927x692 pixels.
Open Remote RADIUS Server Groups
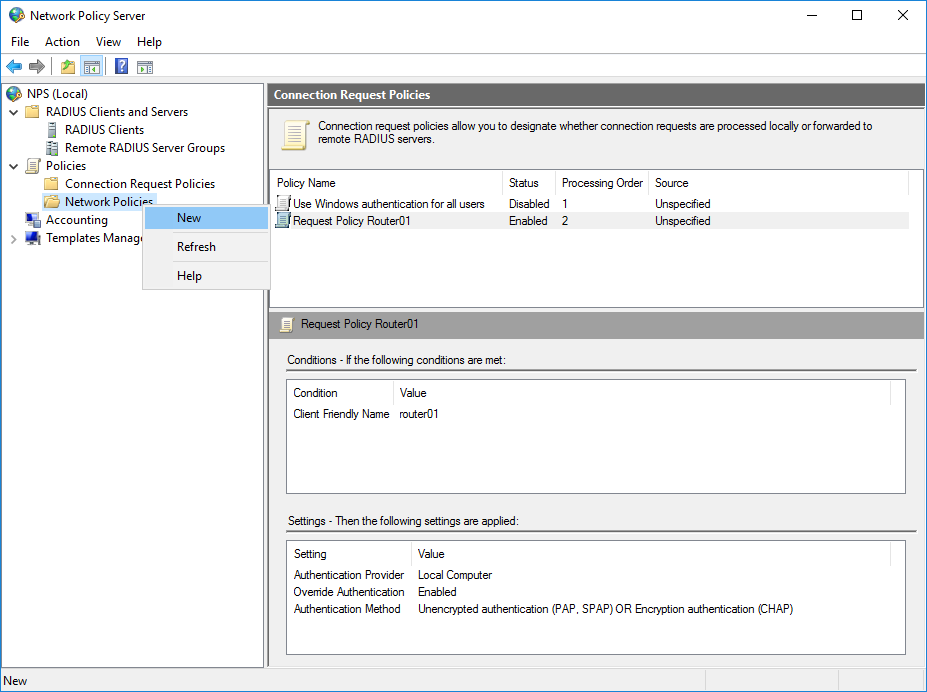pyautogui.click(x=54, y=147)
